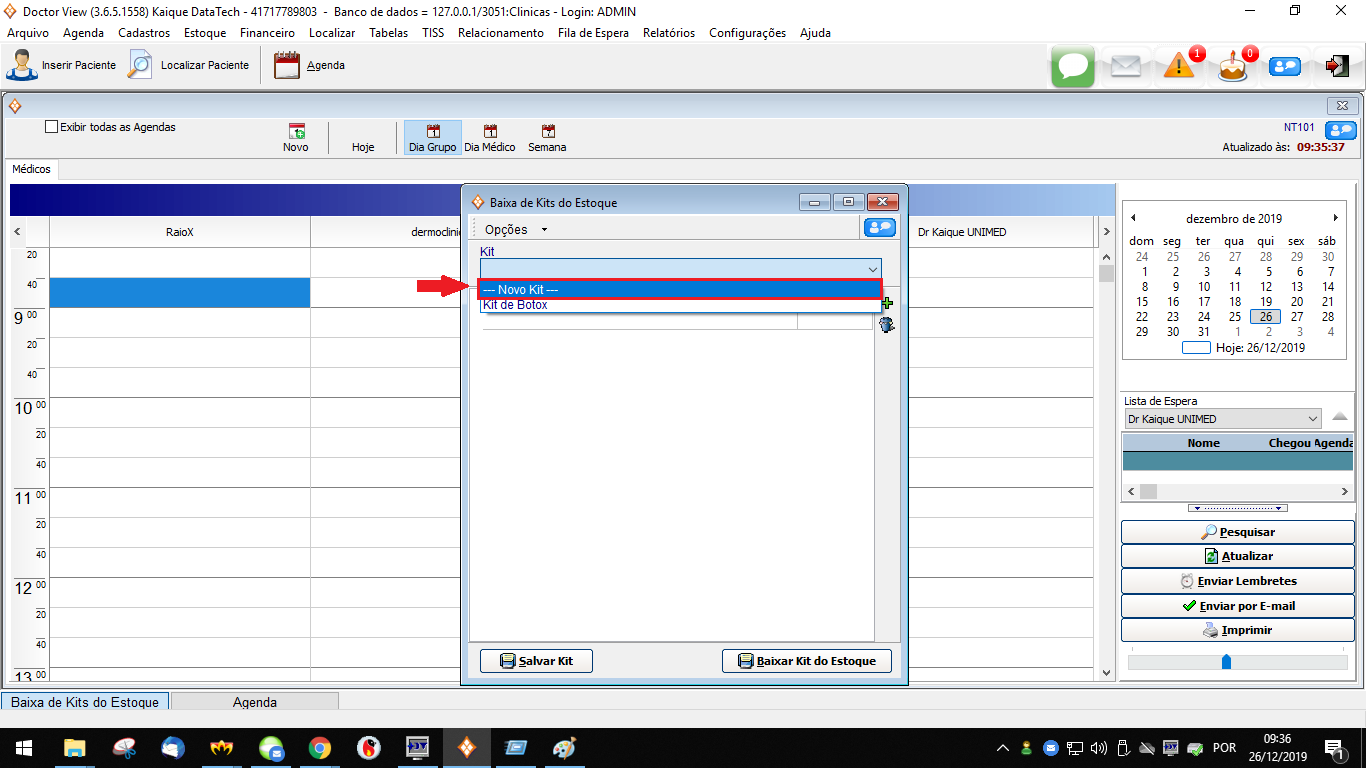Open the birthday cake notifications icon

click(x=1233, y=67)
